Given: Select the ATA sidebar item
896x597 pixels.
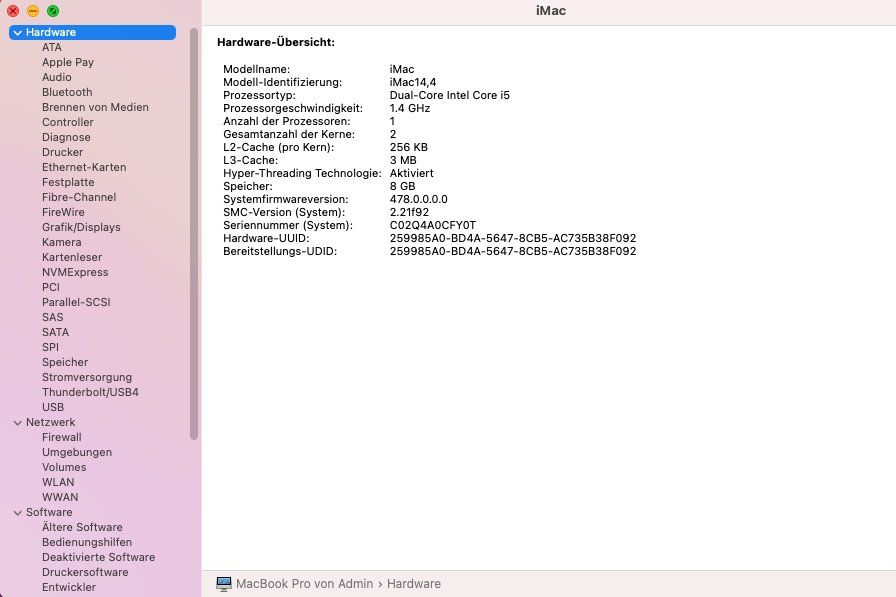Looking at the screenshot, I should coord(51,47).
